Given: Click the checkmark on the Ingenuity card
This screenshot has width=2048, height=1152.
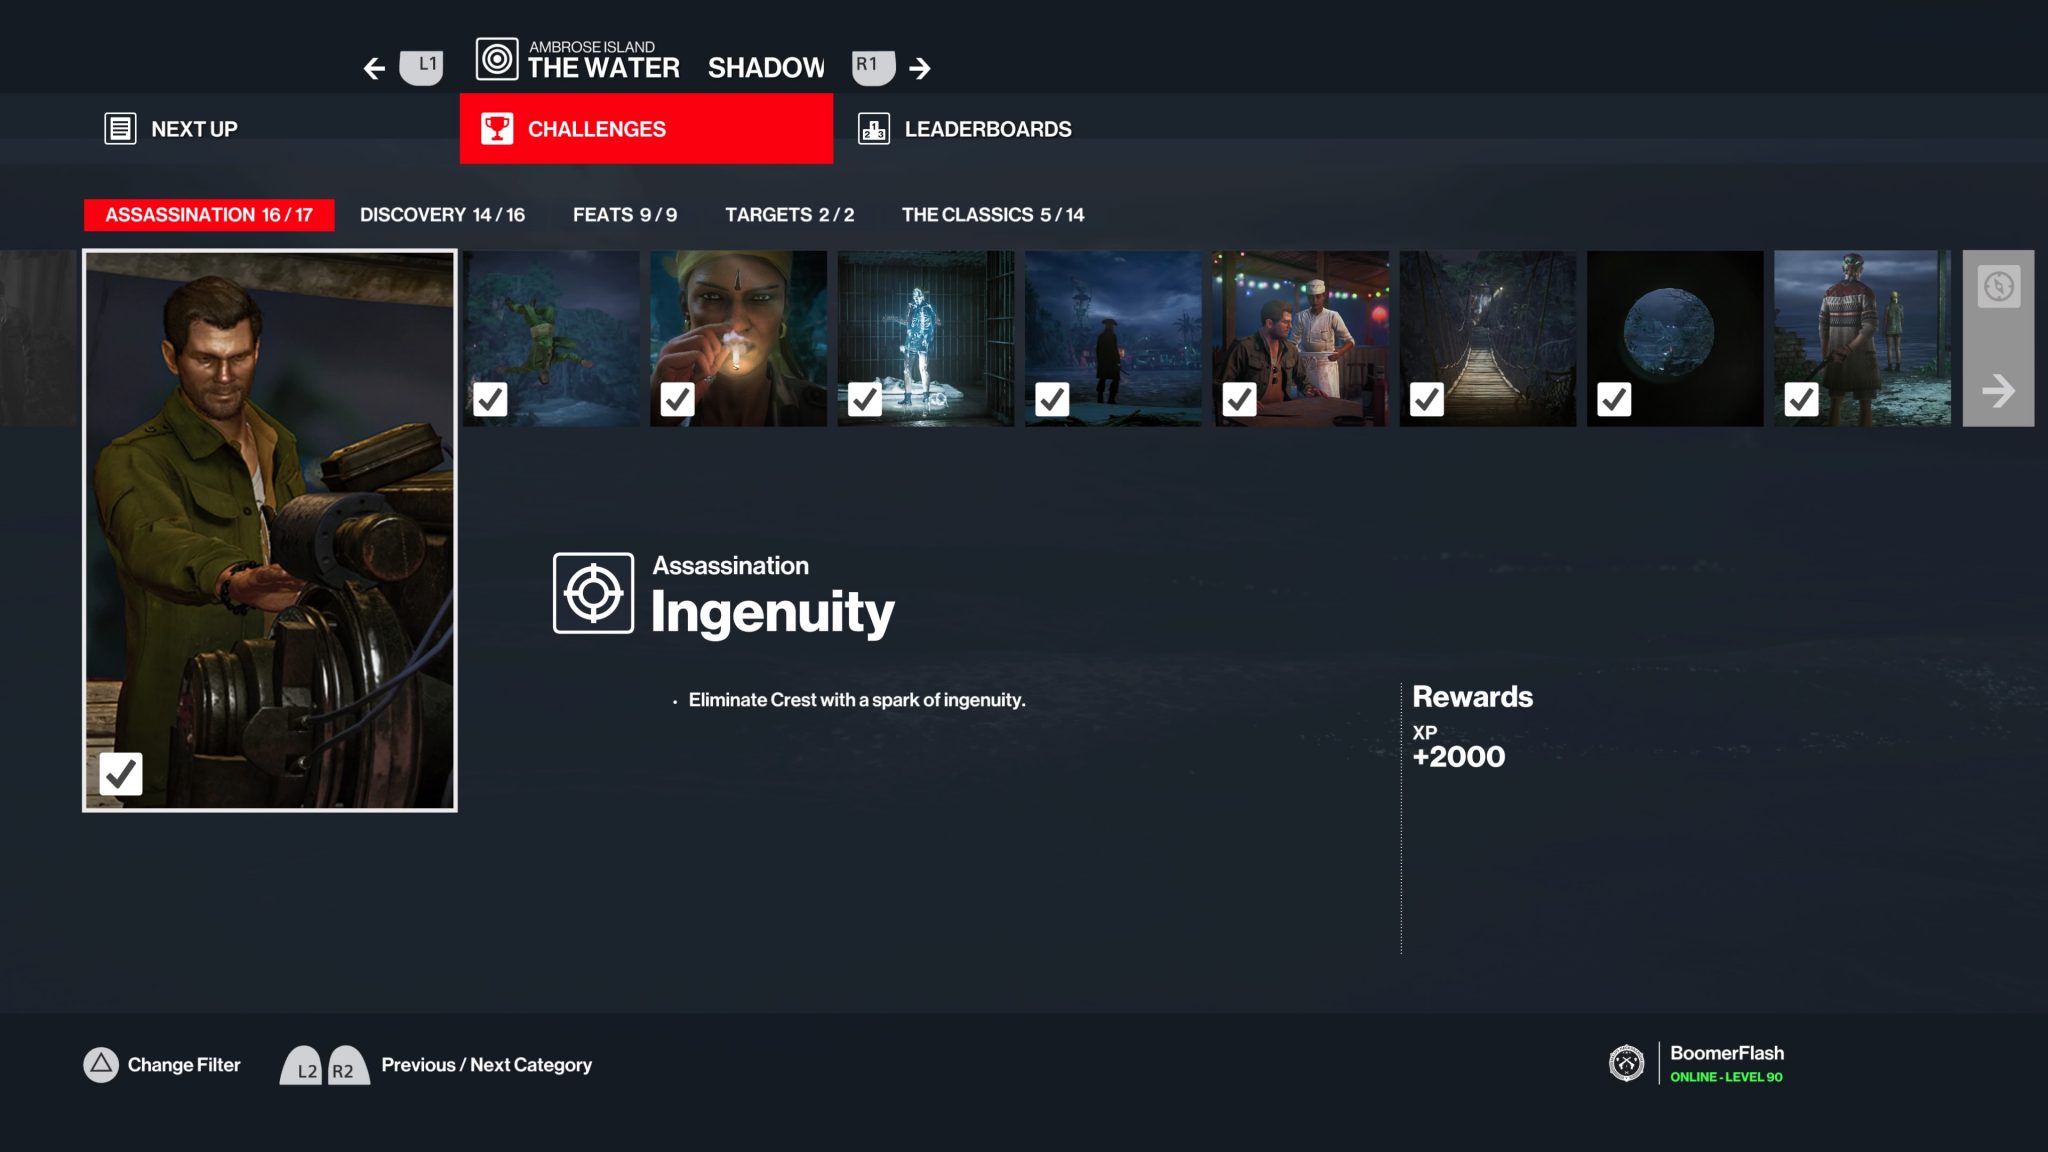Looking at the screenshot, I should click(121, 774).
